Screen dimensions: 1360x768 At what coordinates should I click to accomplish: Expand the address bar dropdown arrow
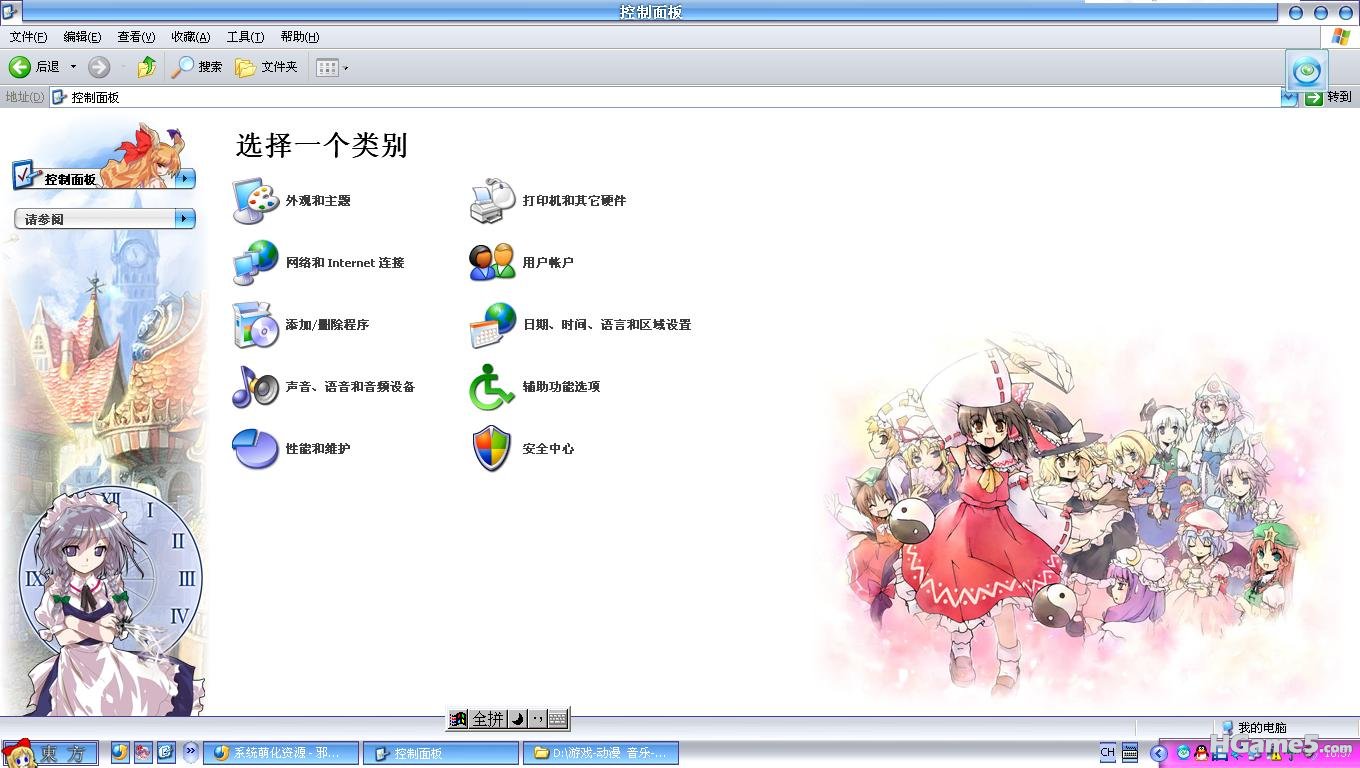click(1289, 97)
